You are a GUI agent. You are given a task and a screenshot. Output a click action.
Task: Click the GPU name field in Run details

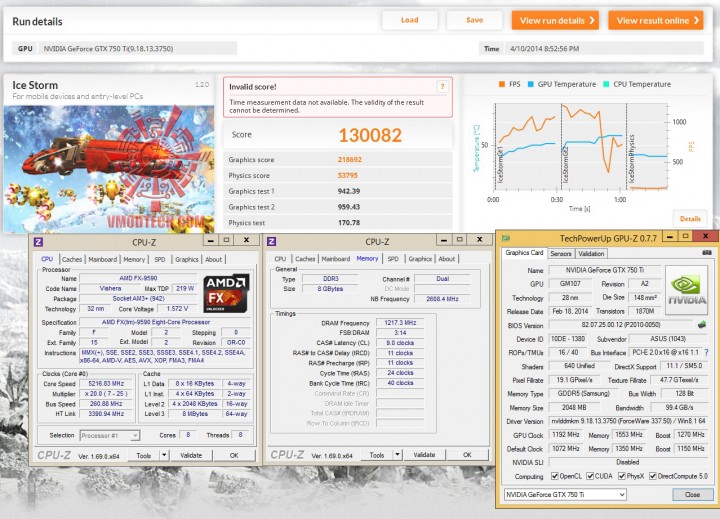pyautogui.click(x=137, y=48)
